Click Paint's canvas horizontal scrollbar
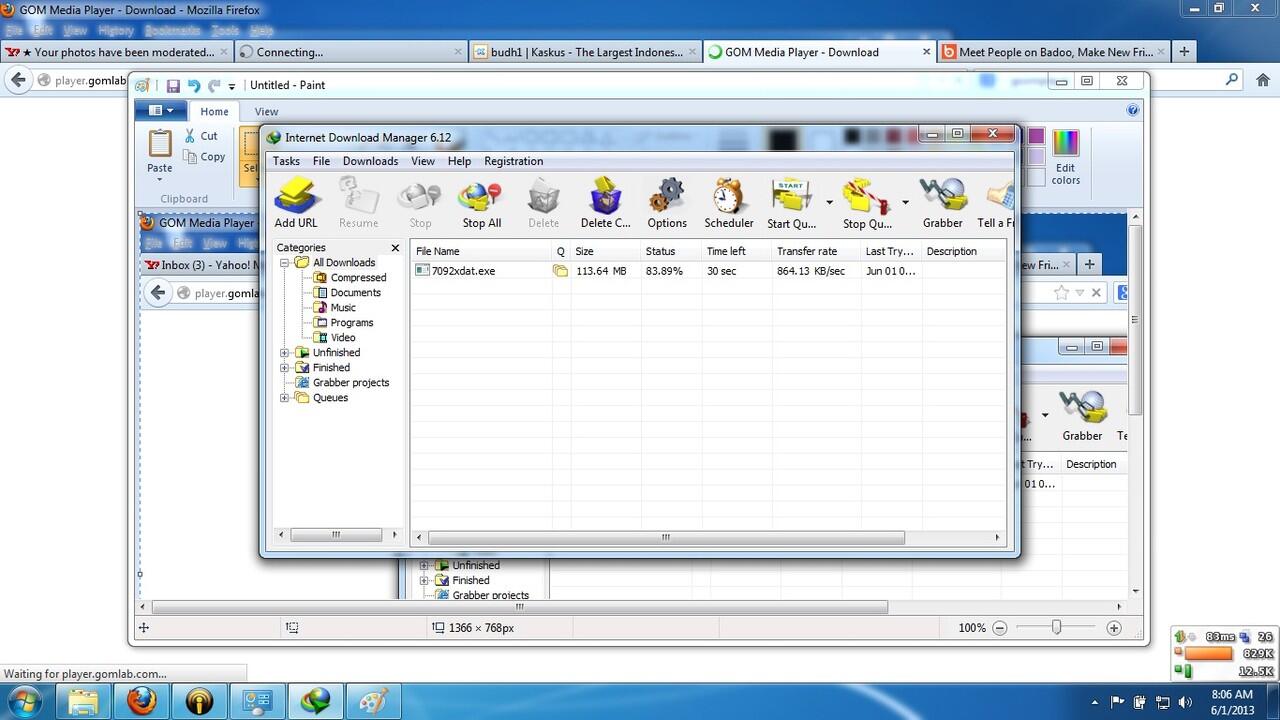This screenshot has width=1280, height=720. [520, 607]
